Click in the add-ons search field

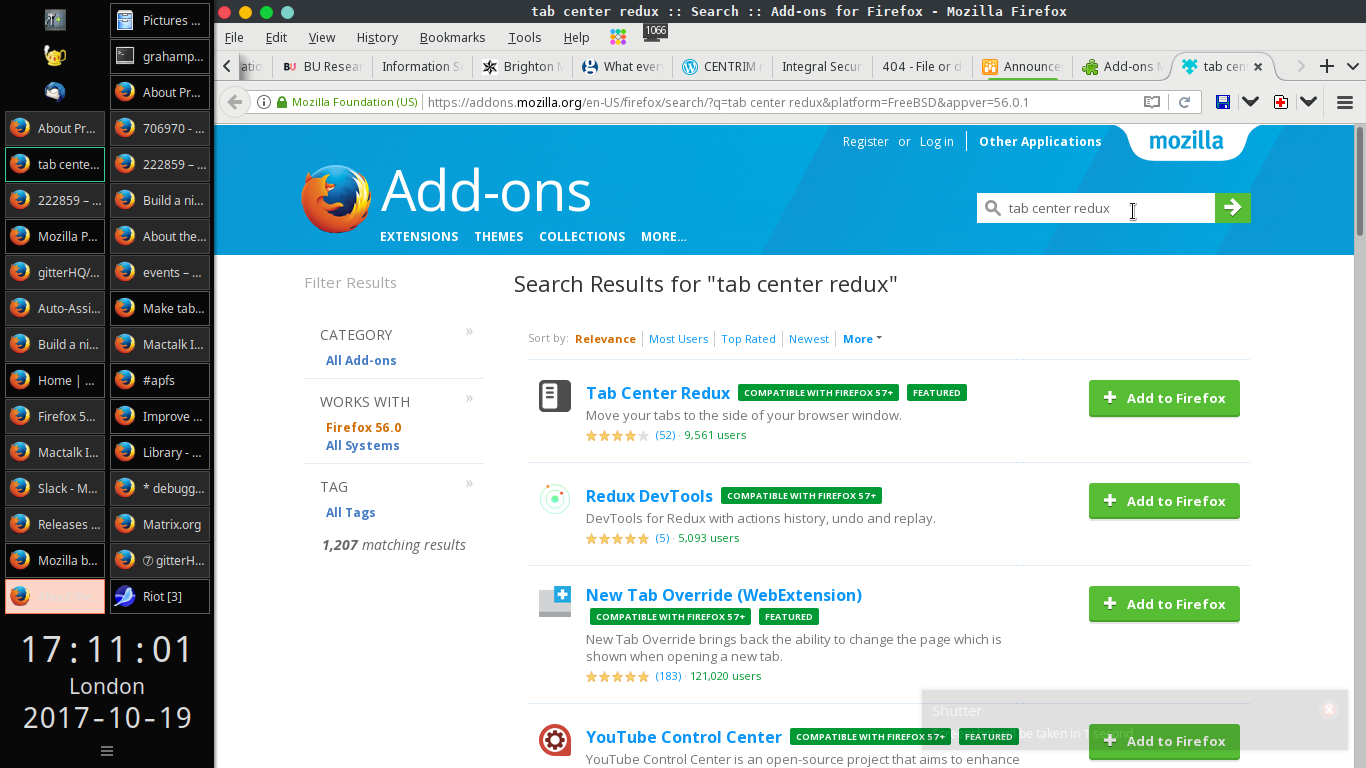click(1096, 208)
